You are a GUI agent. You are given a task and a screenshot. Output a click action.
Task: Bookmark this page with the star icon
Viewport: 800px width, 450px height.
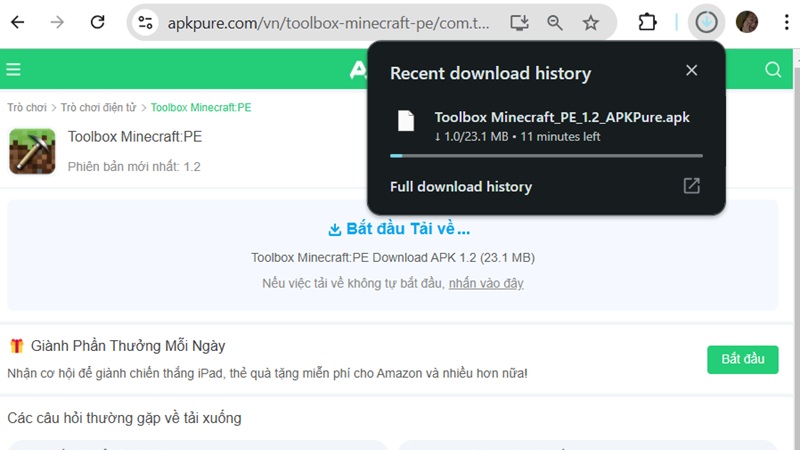point(590,22)
